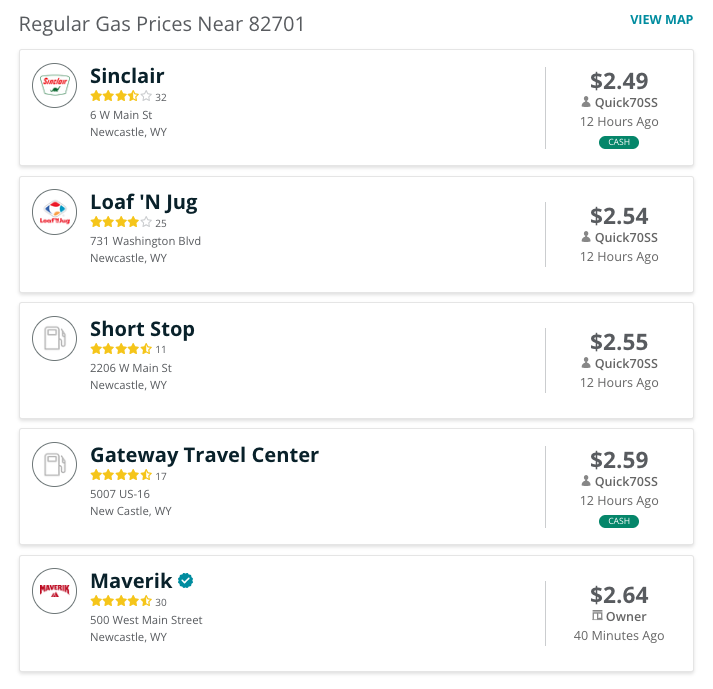Image resolution: width=713 pixels, height=689 pixels.
Task: Open the Sinclair station name link
Action: pyautogui.click(x=127, y=76)
